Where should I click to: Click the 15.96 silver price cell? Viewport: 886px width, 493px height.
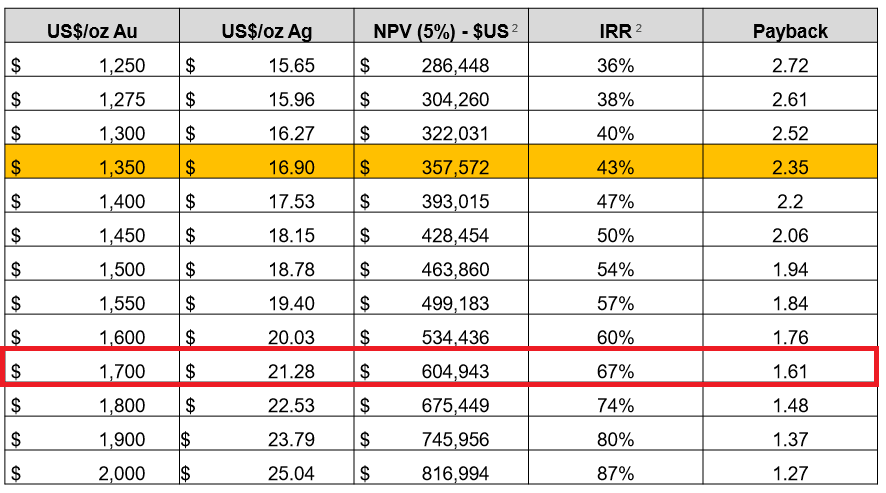[267, 100]
